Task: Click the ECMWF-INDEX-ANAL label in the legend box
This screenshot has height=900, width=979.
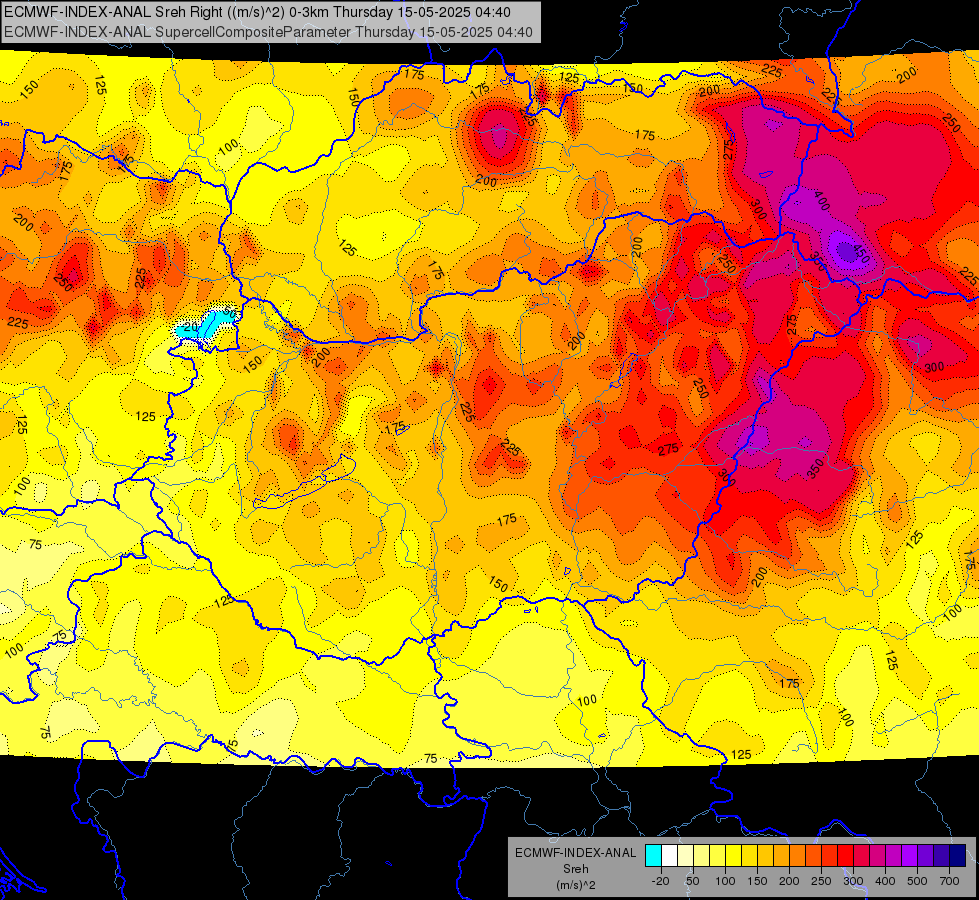Action: 576,853
